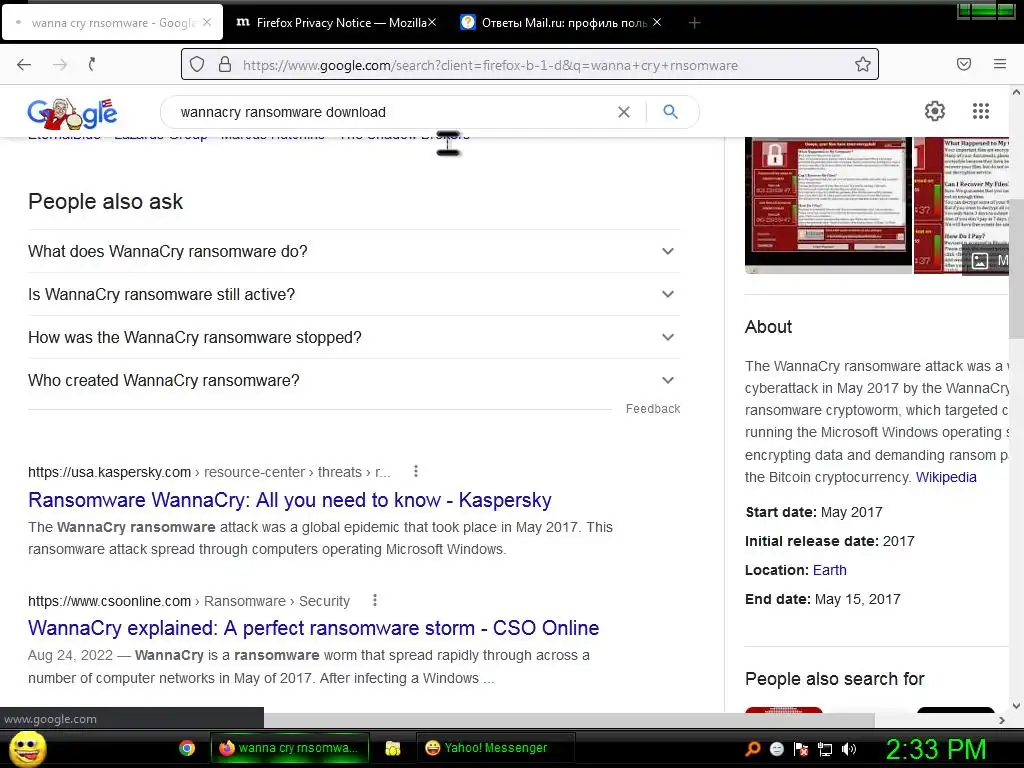
Task: Open options dots for Kaspersky result
Action: 416,471
